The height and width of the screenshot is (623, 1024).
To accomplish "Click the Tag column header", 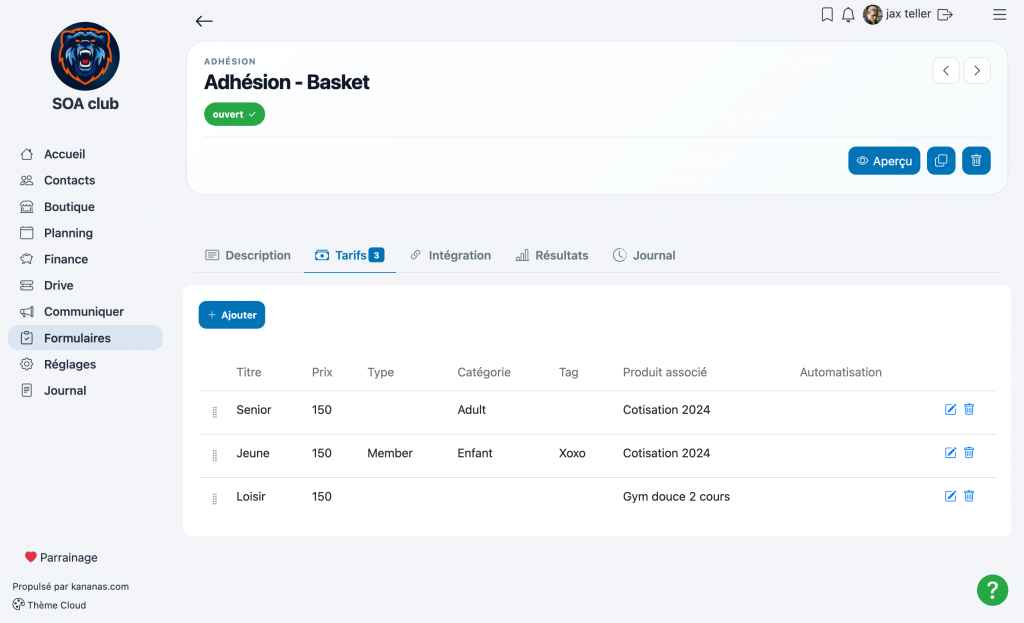I will 568,372.
